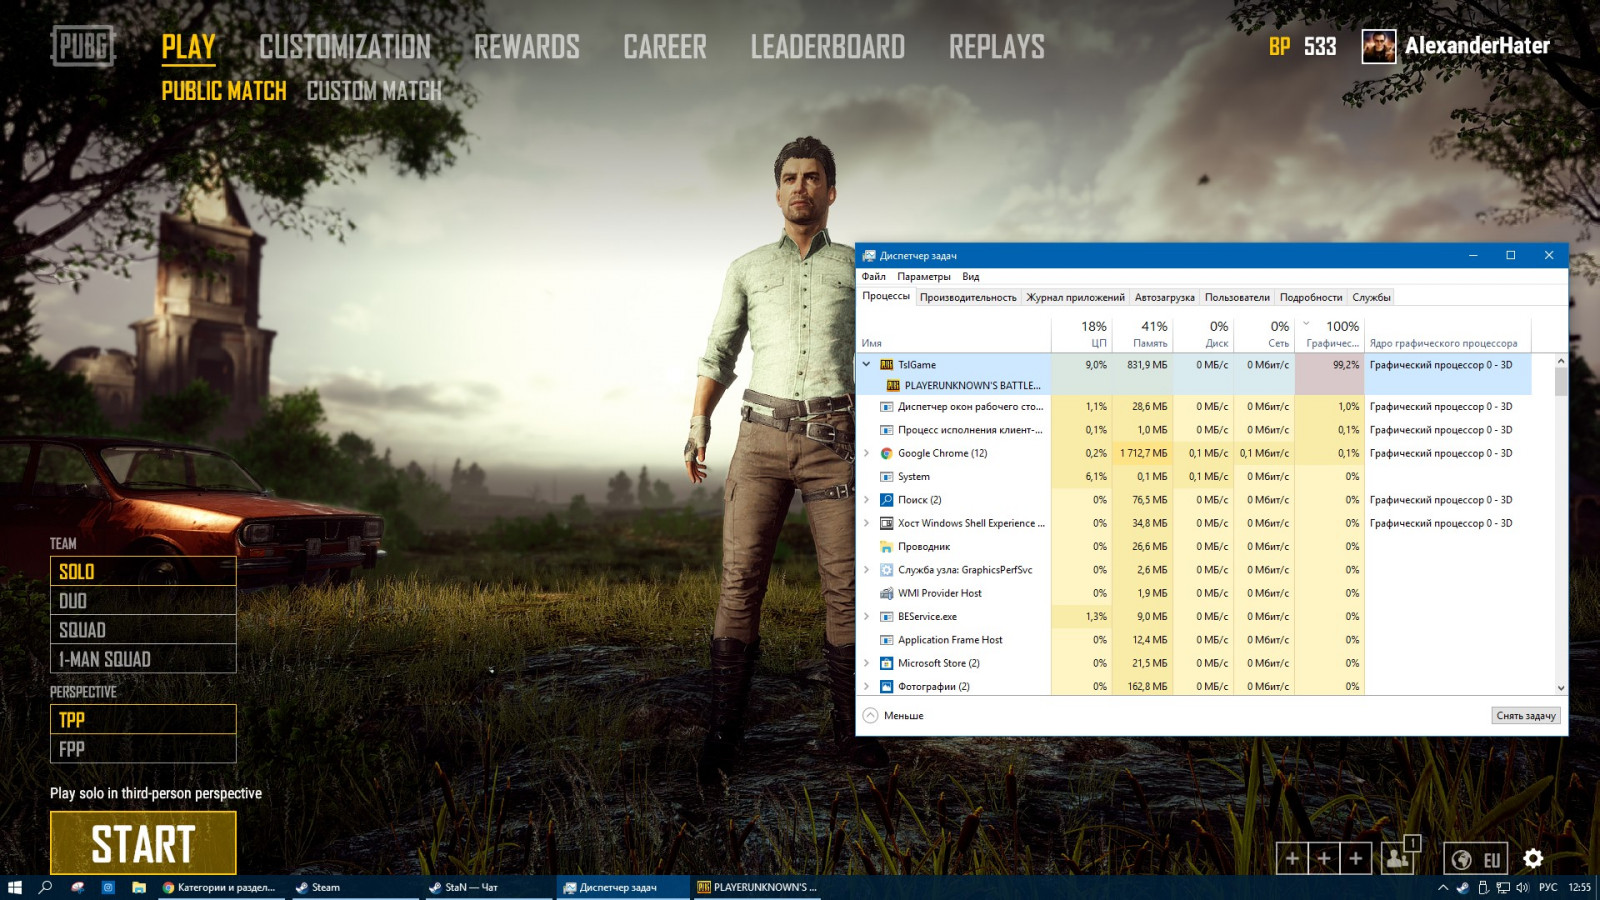Open the AlexanderHater profile avatar

1379,46
